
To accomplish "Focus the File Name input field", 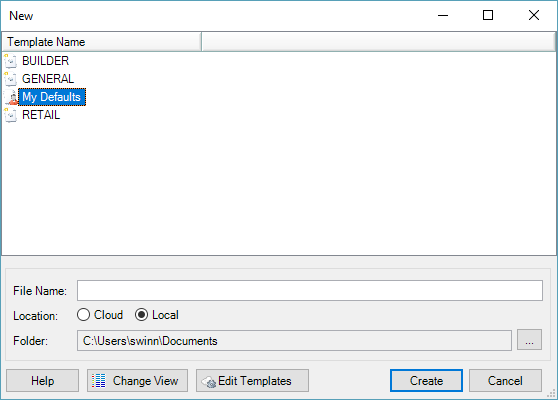I will (x=310, y=290).
